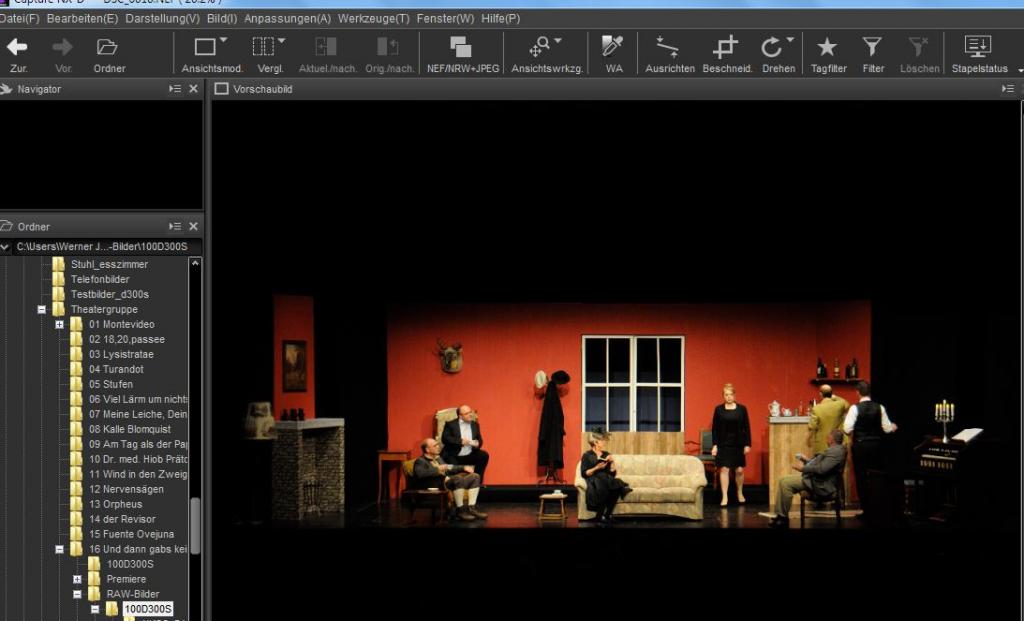Click the Vorschaubild panel square icon
This screenshot has height=621, width=1024.
point(221,89)
